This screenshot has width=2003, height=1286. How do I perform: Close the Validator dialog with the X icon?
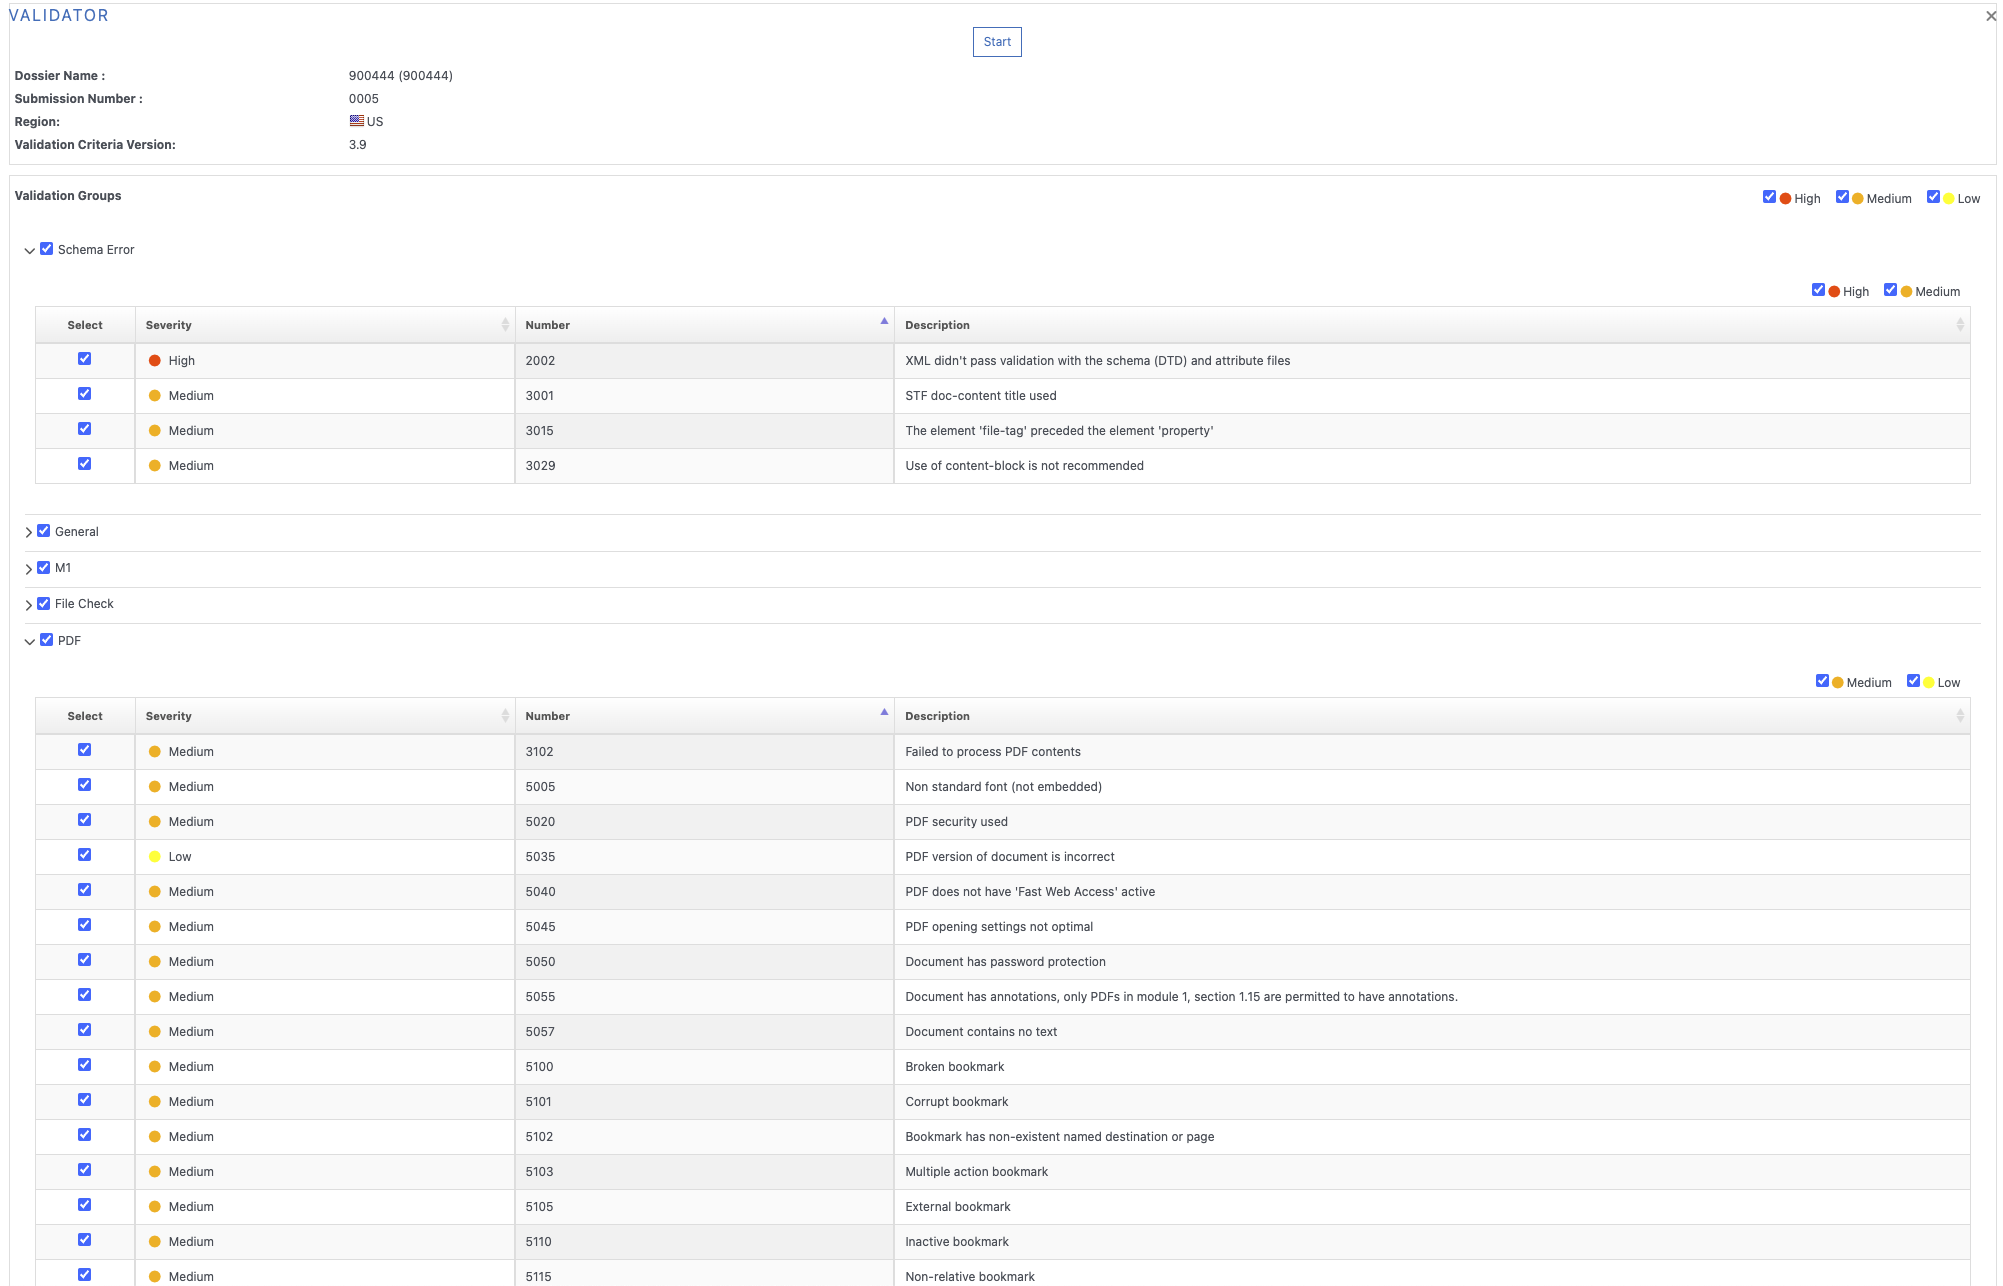click(1990, 16)
